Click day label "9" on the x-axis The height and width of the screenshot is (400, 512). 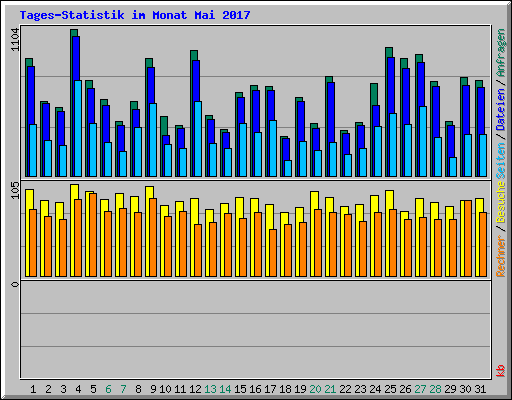pyautogui.click(x=153, y=389)
